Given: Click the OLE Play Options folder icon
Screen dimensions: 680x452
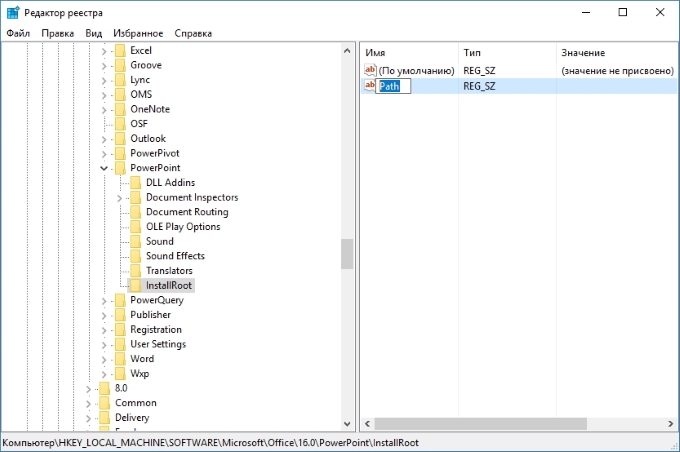Looking at the screenshot, I should click(136, 227).
